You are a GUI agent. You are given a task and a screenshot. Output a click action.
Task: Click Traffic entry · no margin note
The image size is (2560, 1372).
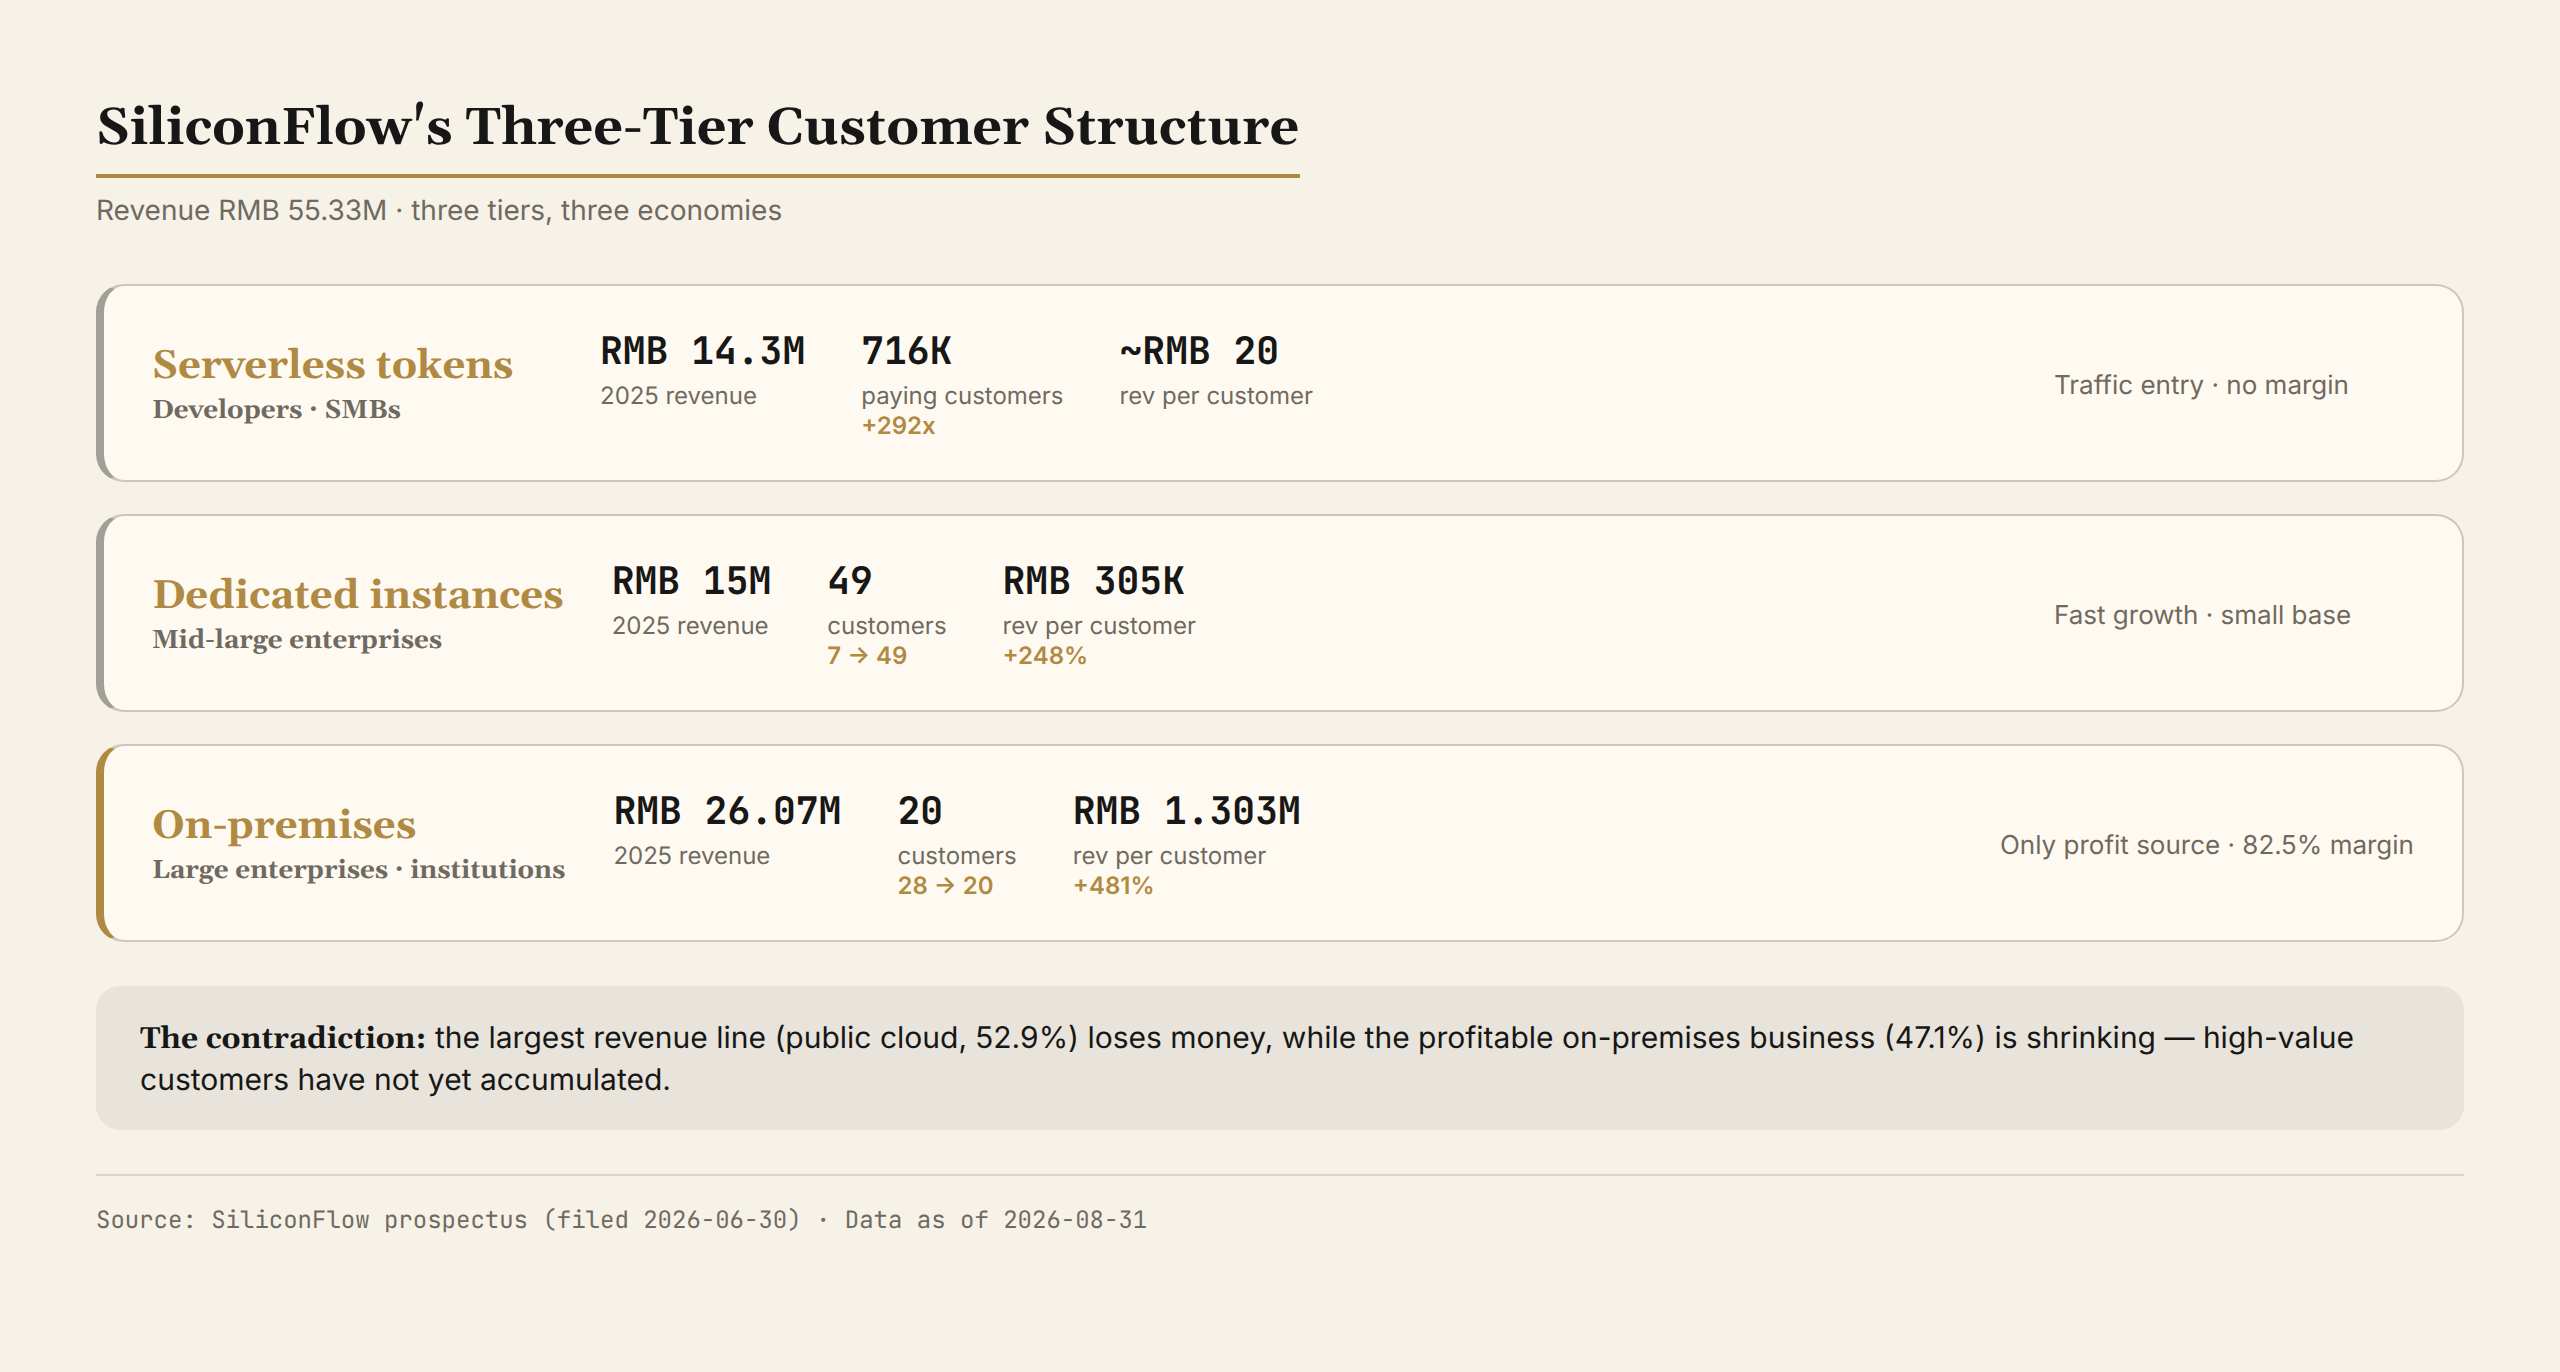coord(2201,385)
